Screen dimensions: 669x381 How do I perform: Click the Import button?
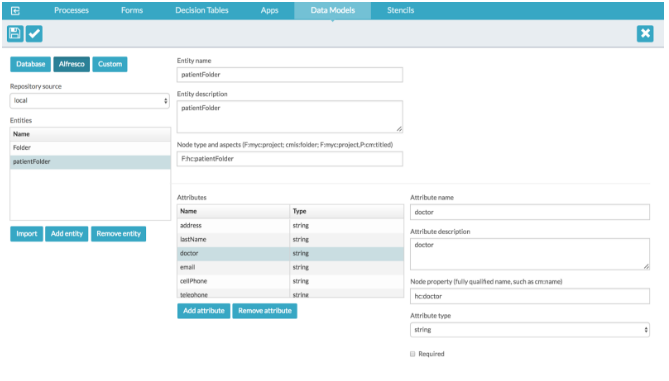[x=26, y=234]
